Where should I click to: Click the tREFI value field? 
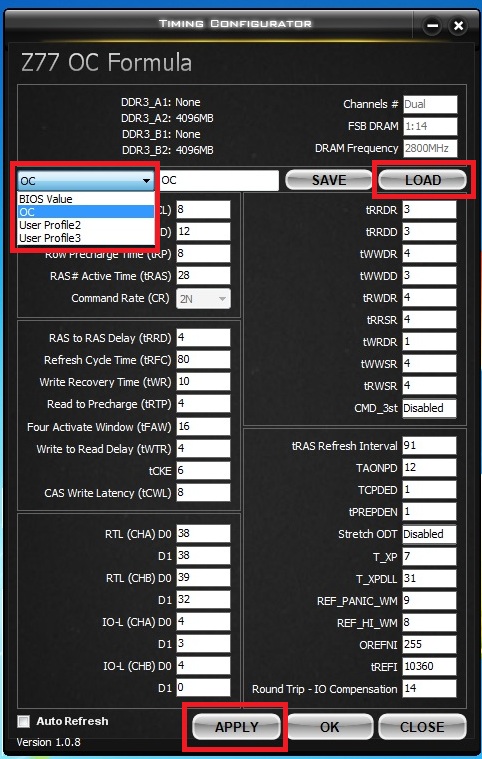[429, 667]
